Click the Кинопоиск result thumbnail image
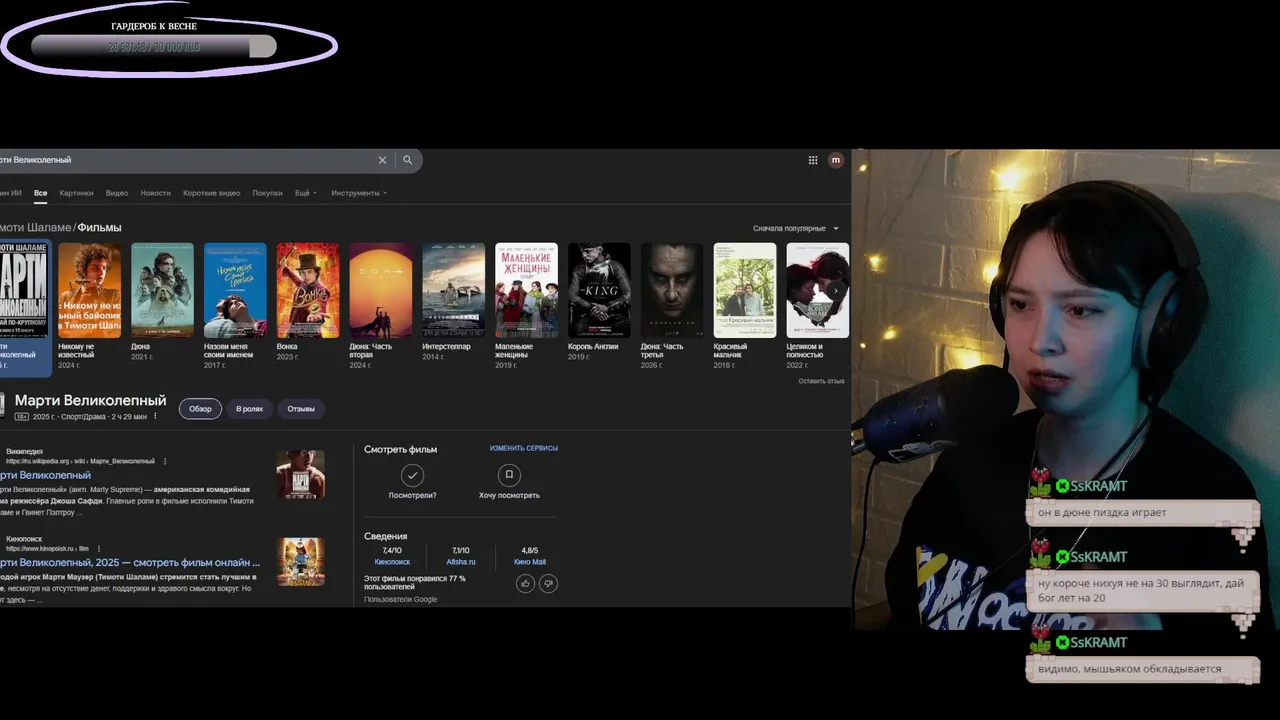Viewport: 1280px width, 720px height. 300,562
